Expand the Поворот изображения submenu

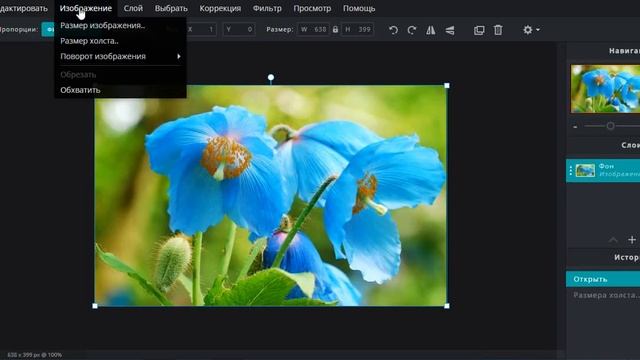tap(120, 56)
